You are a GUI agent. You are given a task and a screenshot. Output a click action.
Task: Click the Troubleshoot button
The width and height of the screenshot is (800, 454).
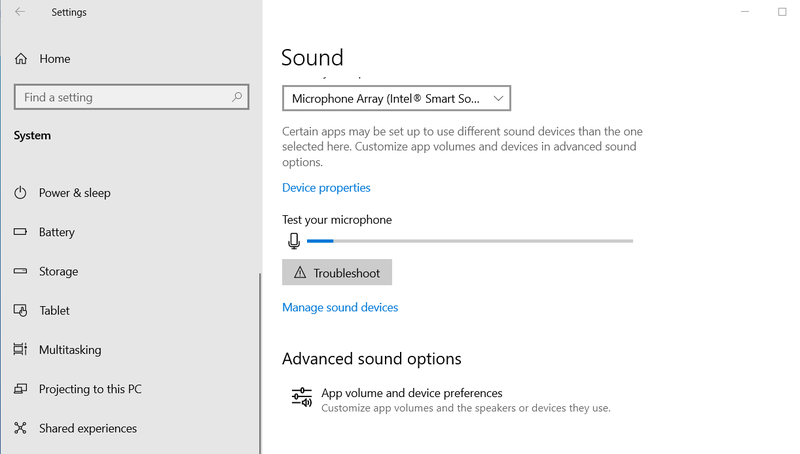(337, 272)
